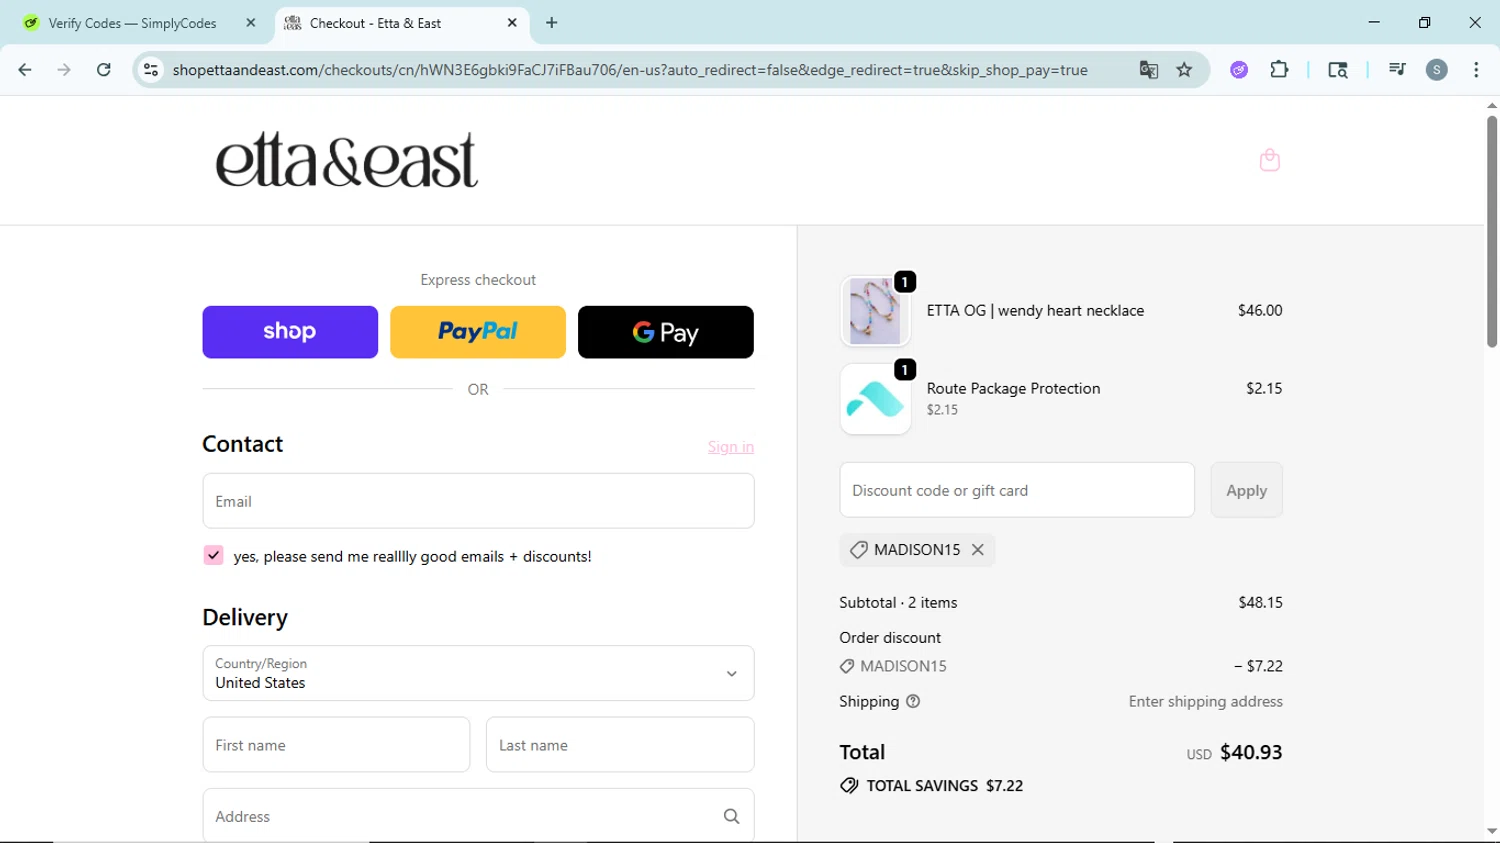Click the page vertical scrollbar thumb
The image size is (1500, 843).
pyautogui.click(x=1491, y=232)
